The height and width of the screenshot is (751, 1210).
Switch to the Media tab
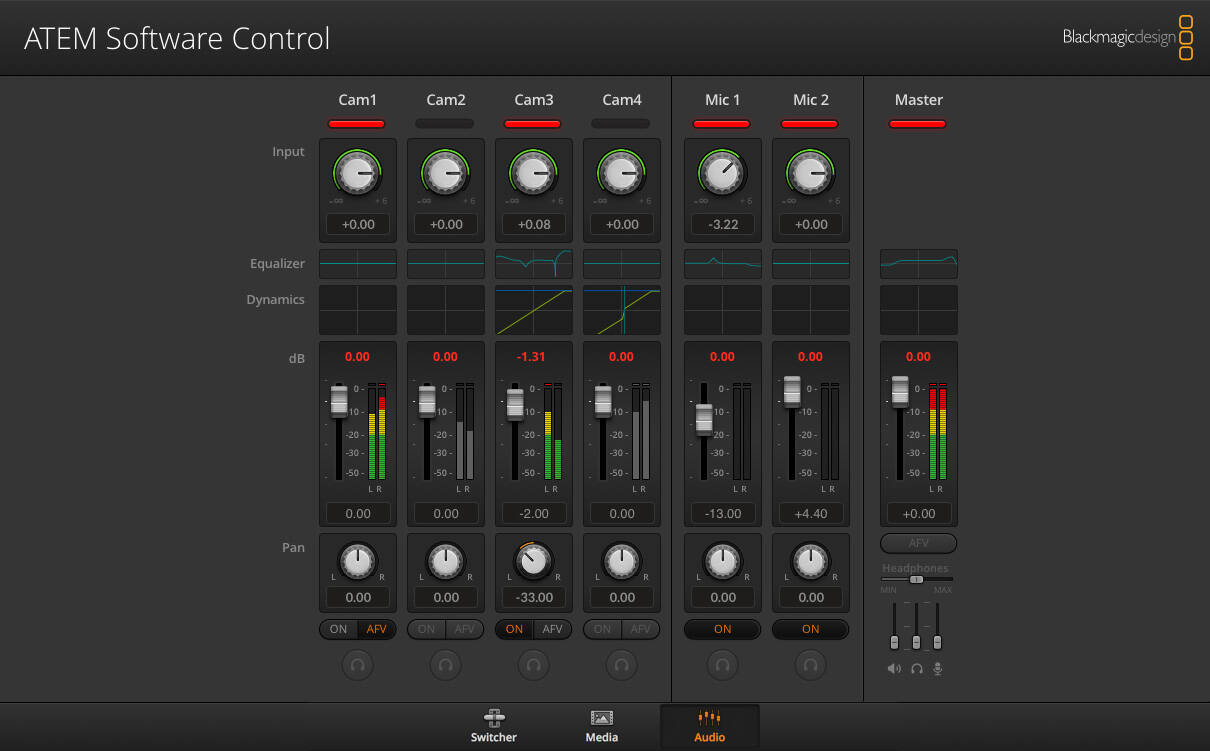602,727
